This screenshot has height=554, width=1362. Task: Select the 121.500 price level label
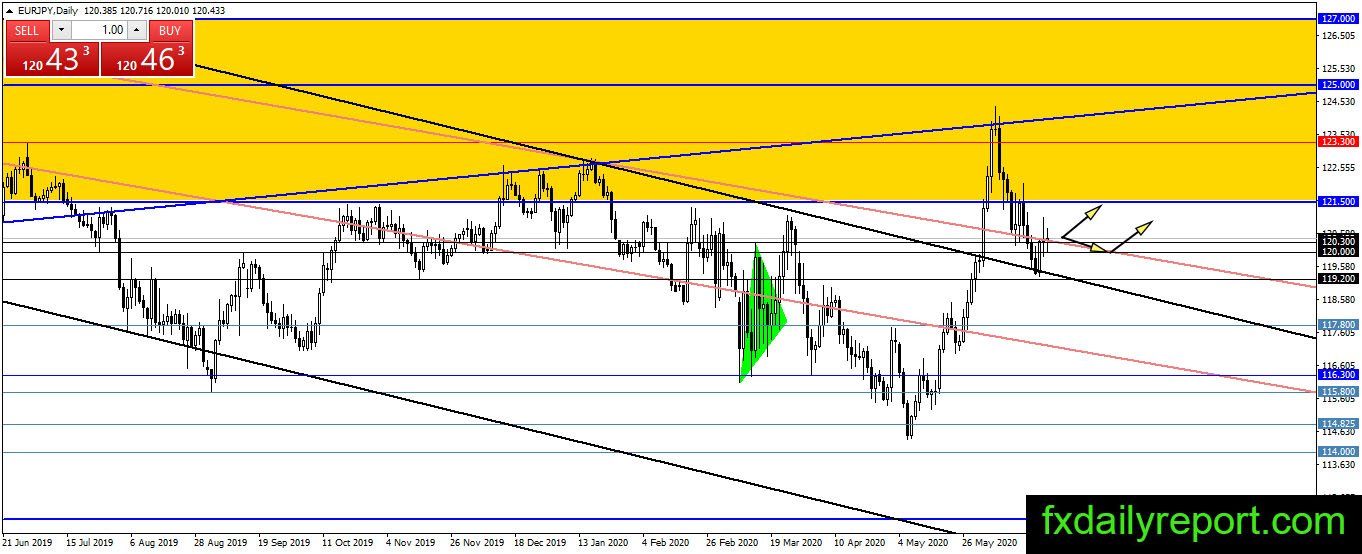click(1338, 201)
